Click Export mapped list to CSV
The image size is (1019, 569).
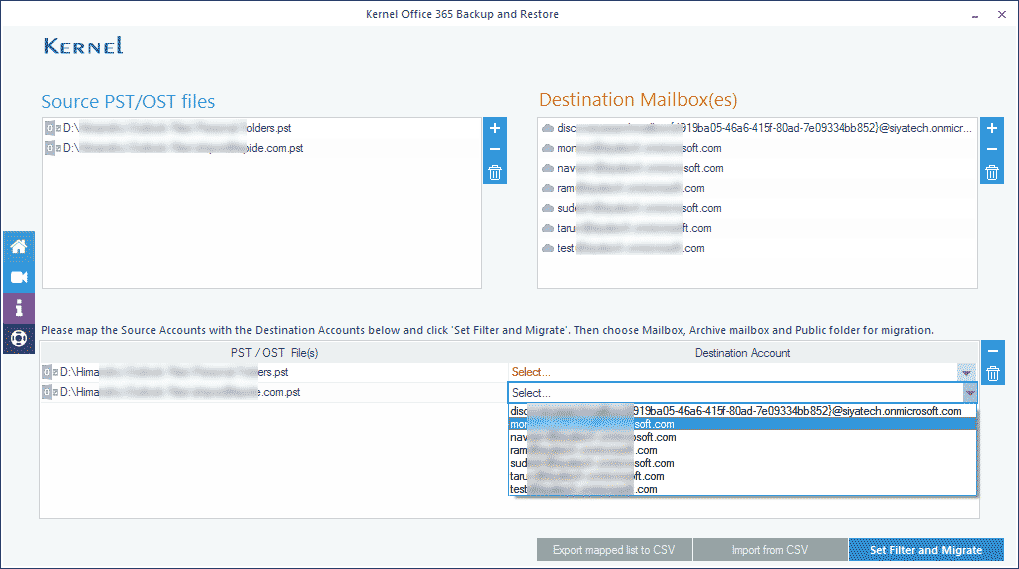tap(614, 550)
